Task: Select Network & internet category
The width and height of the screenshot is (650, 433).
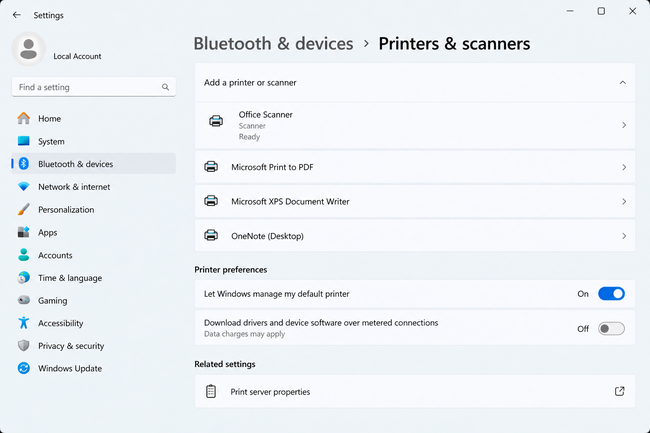Action: tap(94, 186)
